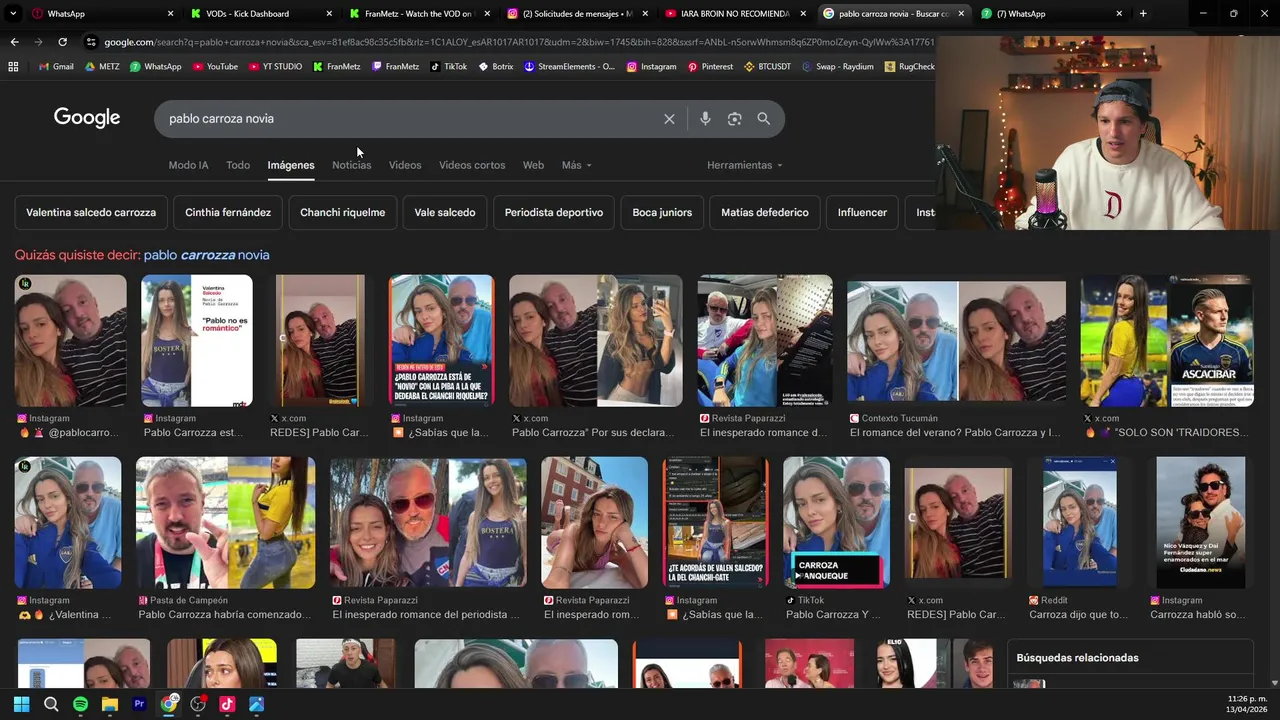1280x720 pixels.
Task: Reload the page with refresh icon
Action: (62, 42)
